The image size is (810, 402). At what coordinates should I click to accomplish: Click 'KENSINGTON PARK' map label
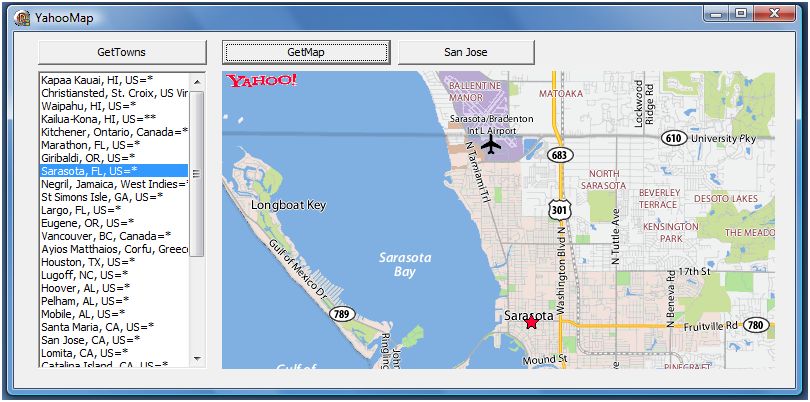click(671, 233)
